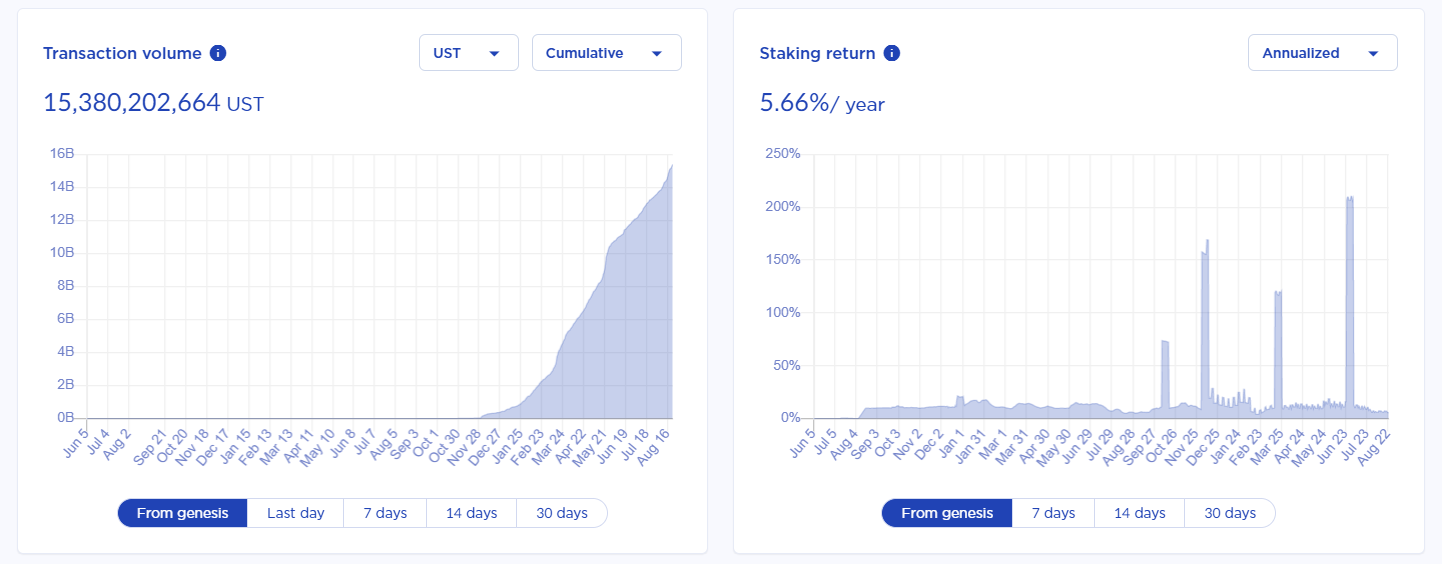Select Last day range for Transaction volume
Viewport: 1442px width, 564px height.
point(295,513)
